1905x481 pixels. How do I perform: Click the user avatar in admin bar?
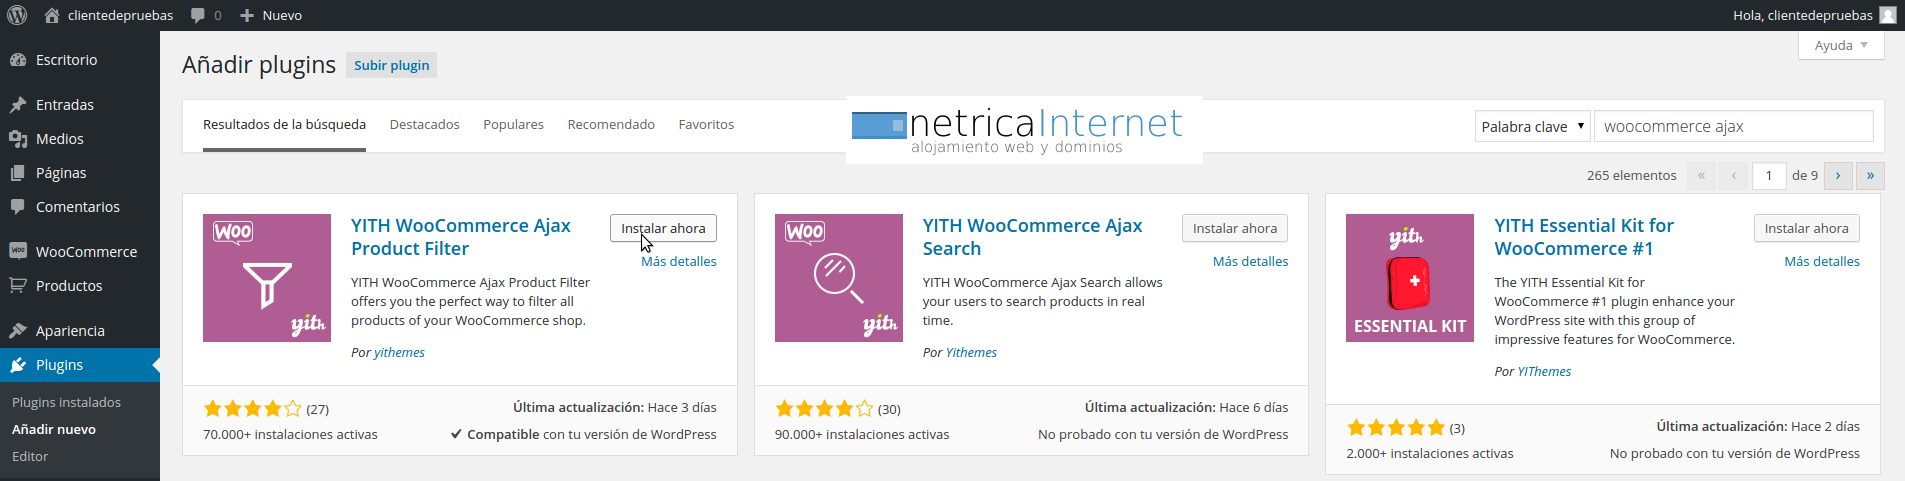point(1887,15)
